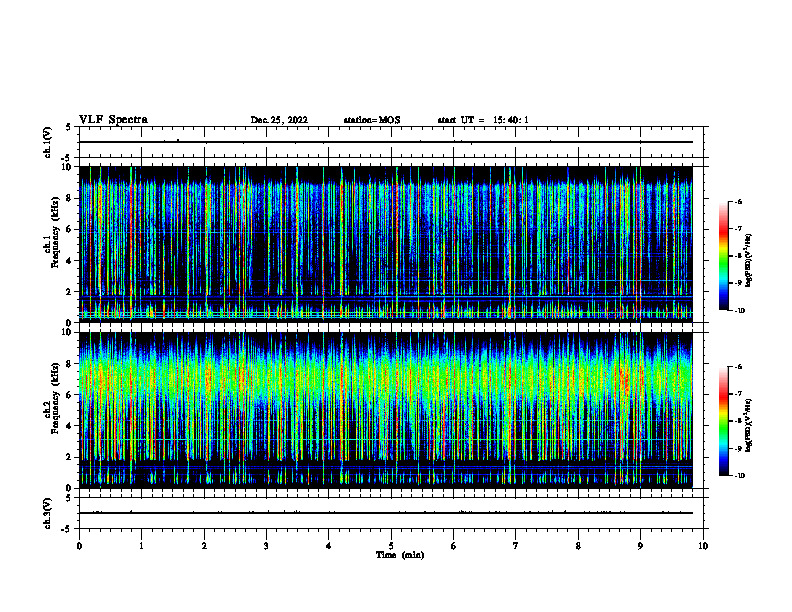Click the '4' kHz tick on ch.1 frequency axis
The image size is (792, 612).
coord(70,261)
